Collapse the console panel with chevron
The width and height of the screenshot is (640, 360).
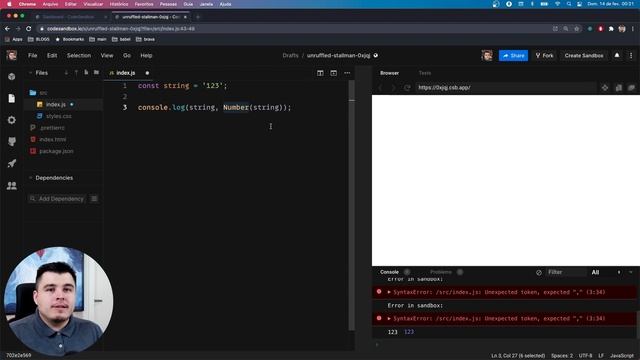click(631, 272)
